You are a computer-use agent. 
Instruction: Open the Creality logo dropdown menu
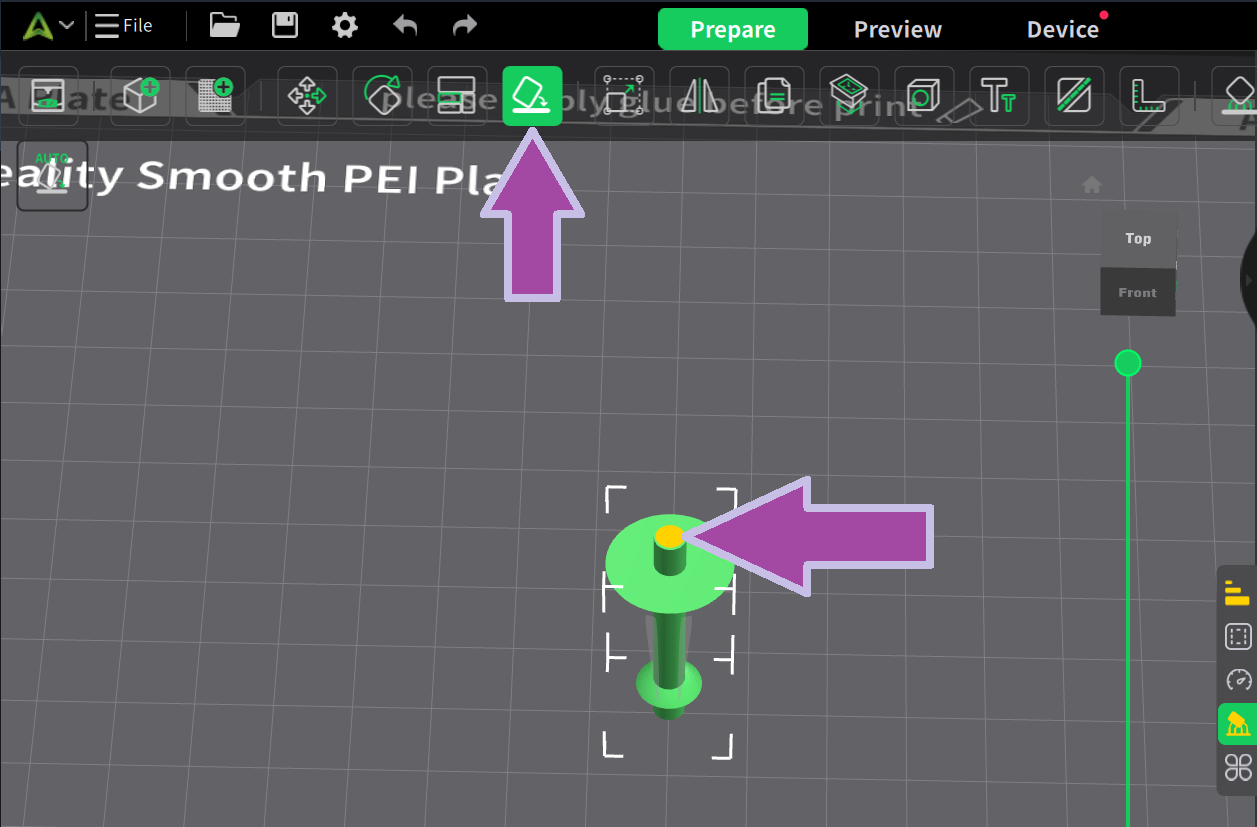pyautogui.click(x=49, y=25)
